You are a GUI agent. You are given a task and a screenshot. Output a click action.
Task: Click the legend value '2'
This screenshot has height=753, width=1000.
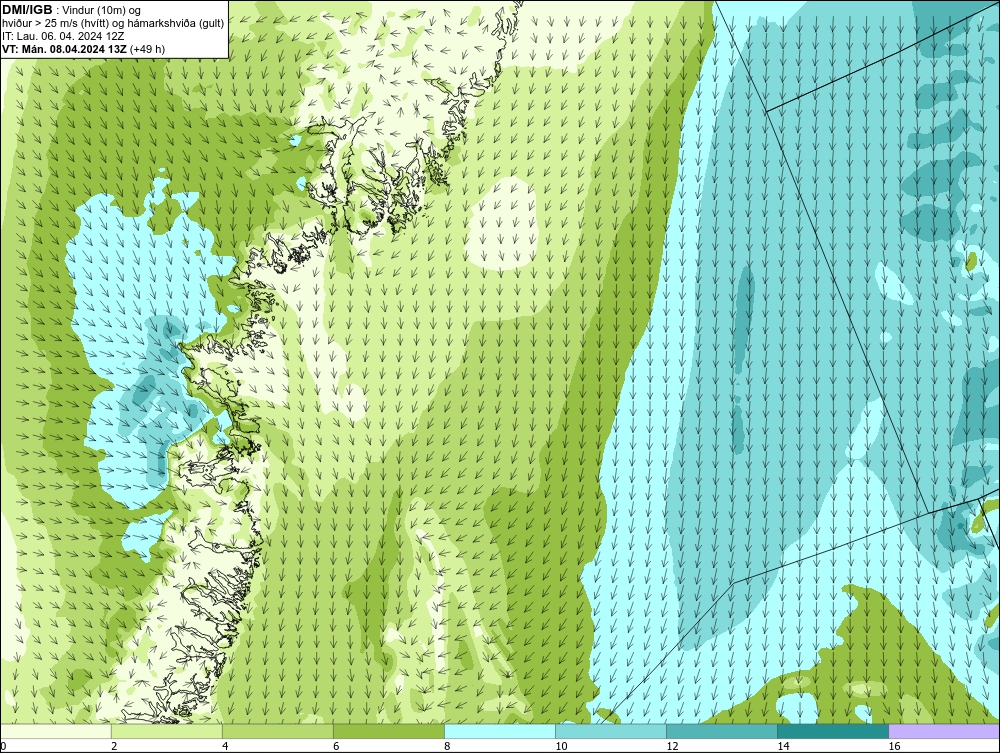pyautogui.click(x=114, y=746)
